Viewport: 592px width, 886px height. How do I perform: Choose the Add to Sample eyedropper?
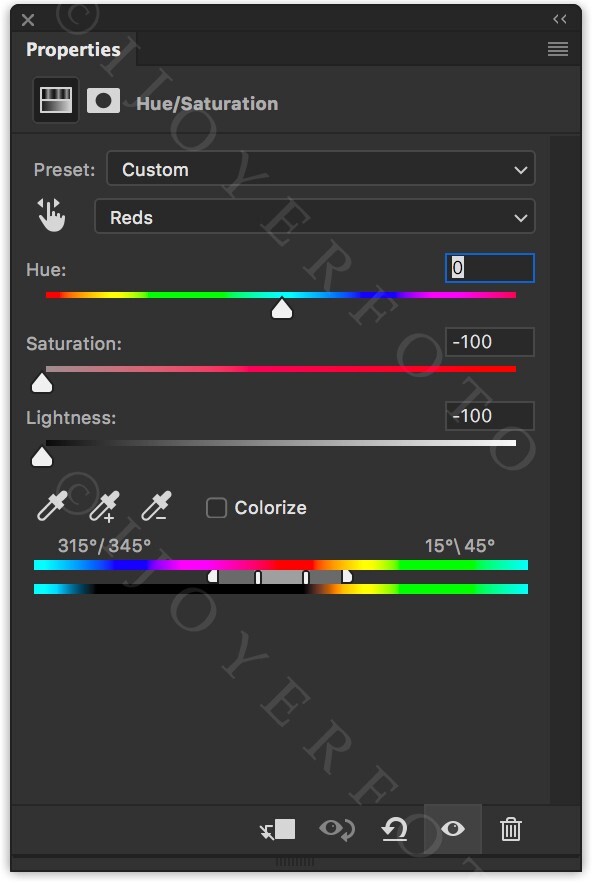pyautogui.click(x=105, y=505)
